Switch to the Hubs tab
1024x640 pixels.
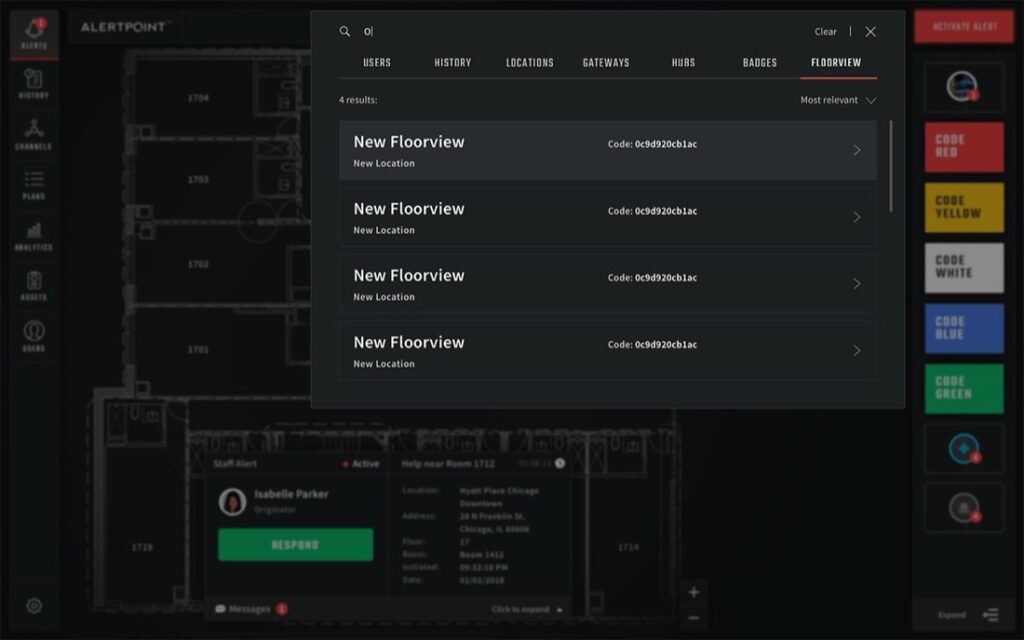pos(683,63)
